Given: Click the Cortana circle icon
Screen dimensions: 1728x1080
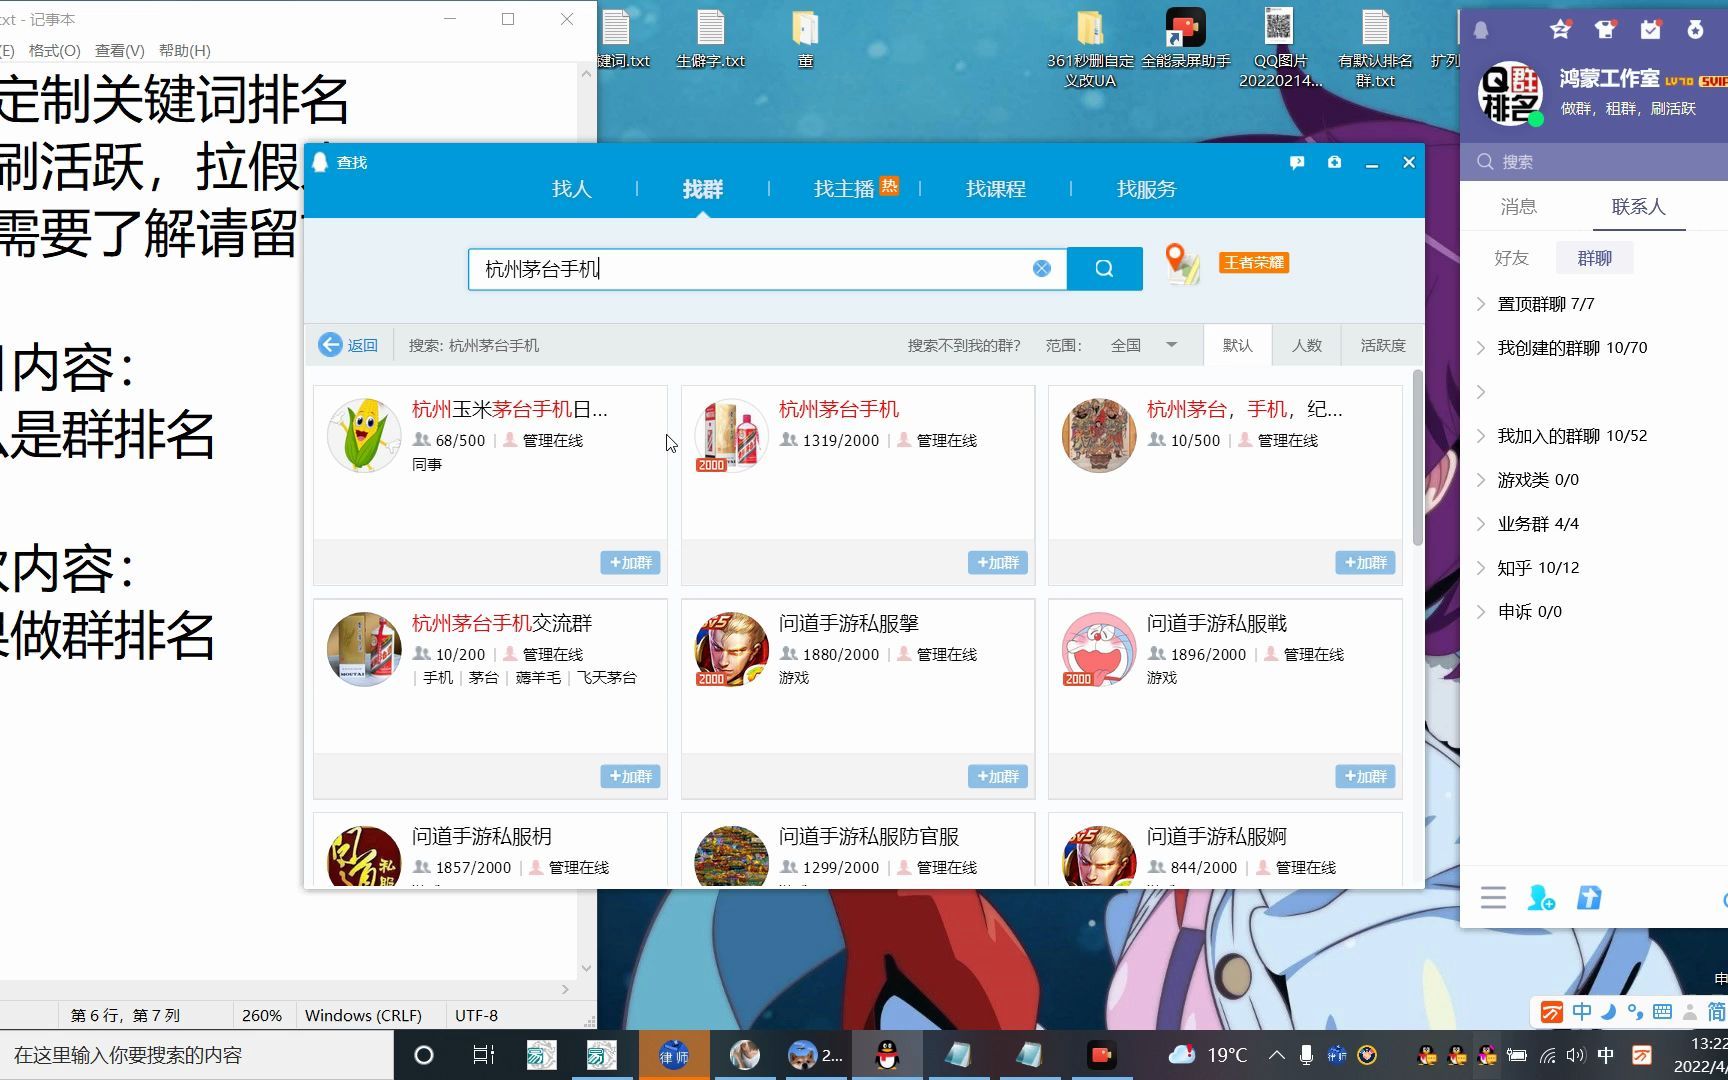Looking at the screenshot, I should tap(424, 1055).
